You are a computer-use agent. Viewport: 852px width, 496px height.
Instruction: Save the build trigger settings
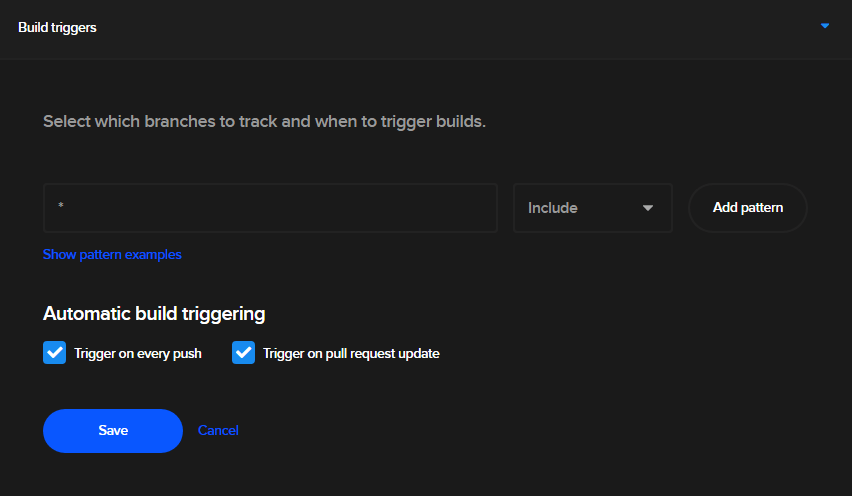(113, 431)
